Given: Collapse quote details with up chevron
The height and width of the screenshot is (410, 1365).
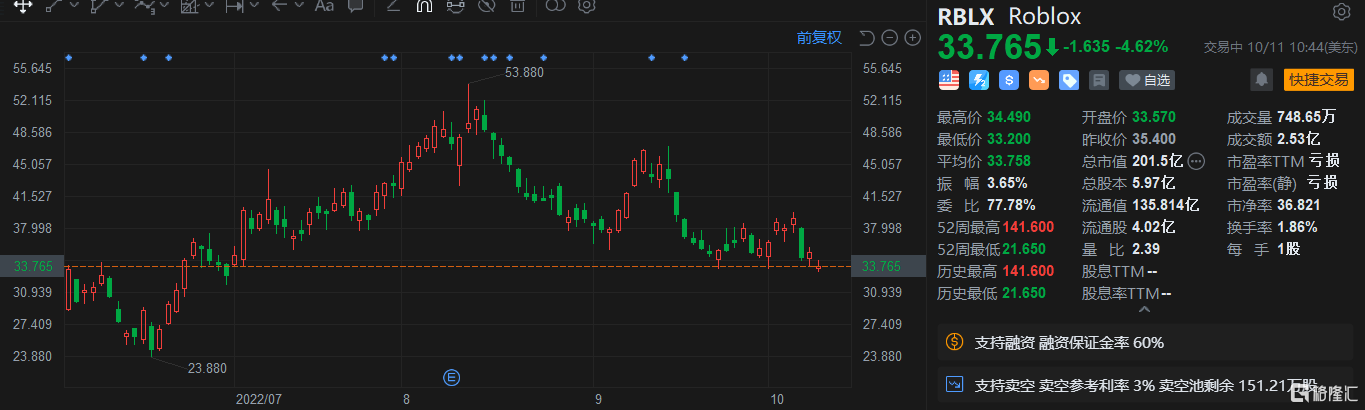Looking at the screenshot, I should click(1144, 310).
